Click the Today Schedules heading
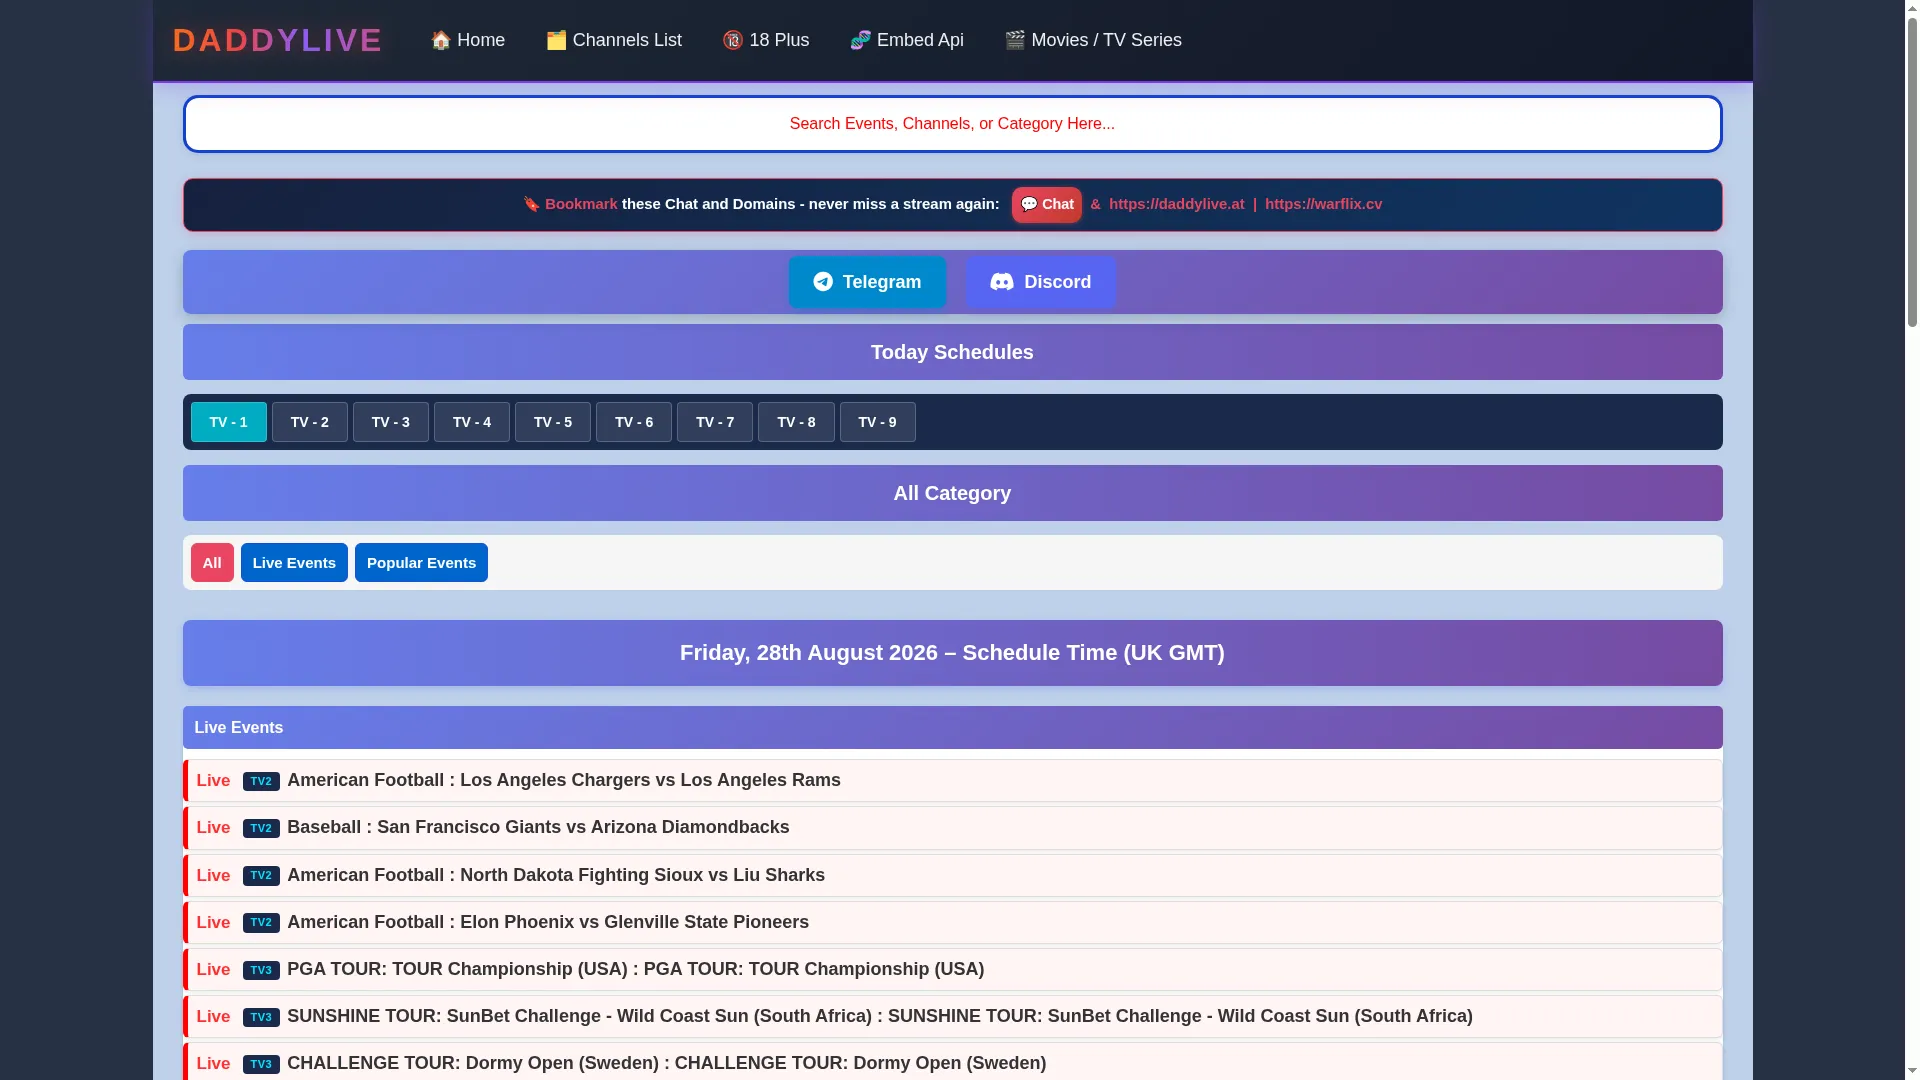Viewport: 1920px width, 1080px height. point(952,352)
